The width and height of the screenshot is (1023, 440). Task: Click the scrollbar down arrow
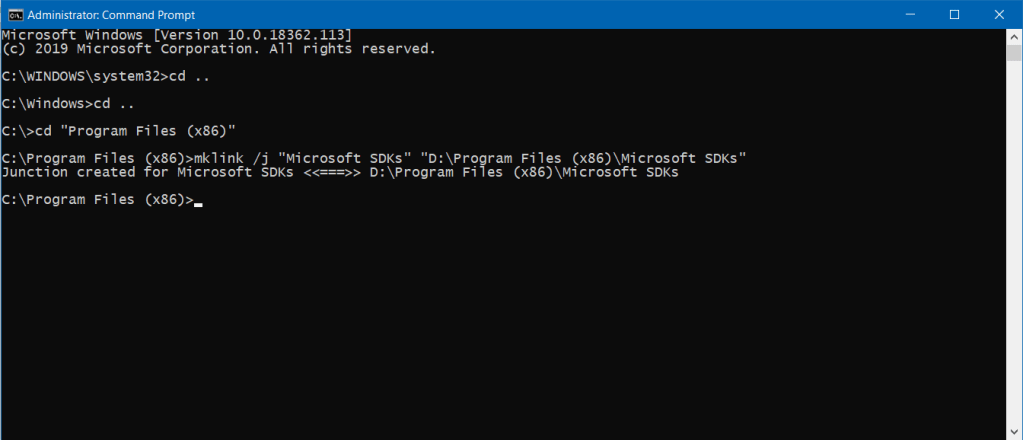1013,430
